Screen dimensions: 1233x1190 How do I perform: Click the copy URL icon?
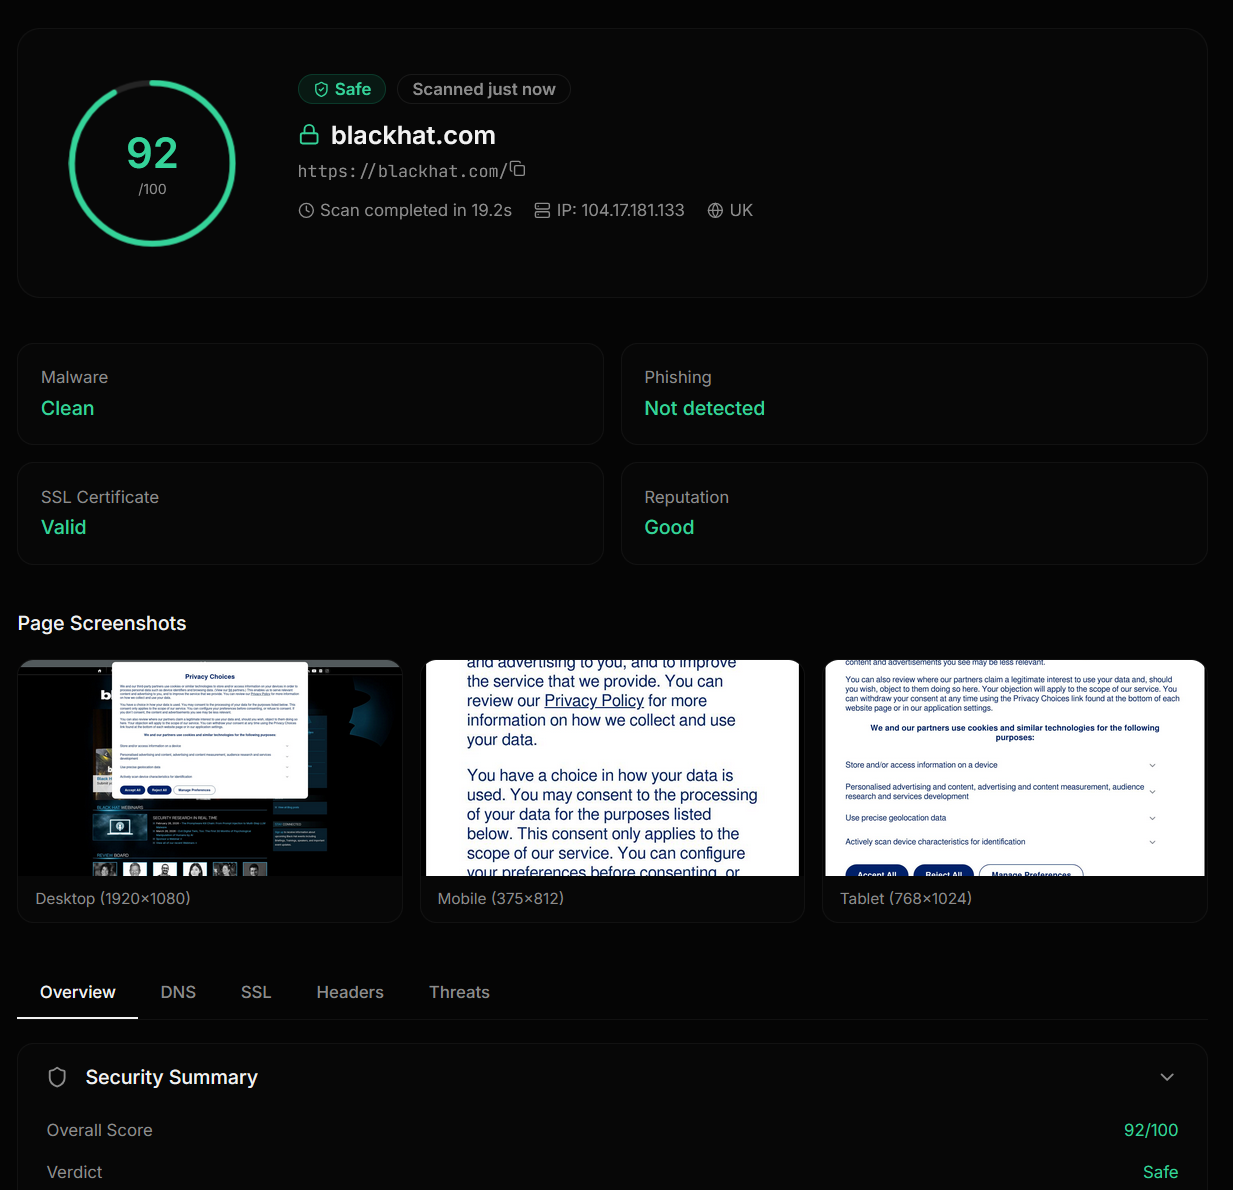[518, 169]
